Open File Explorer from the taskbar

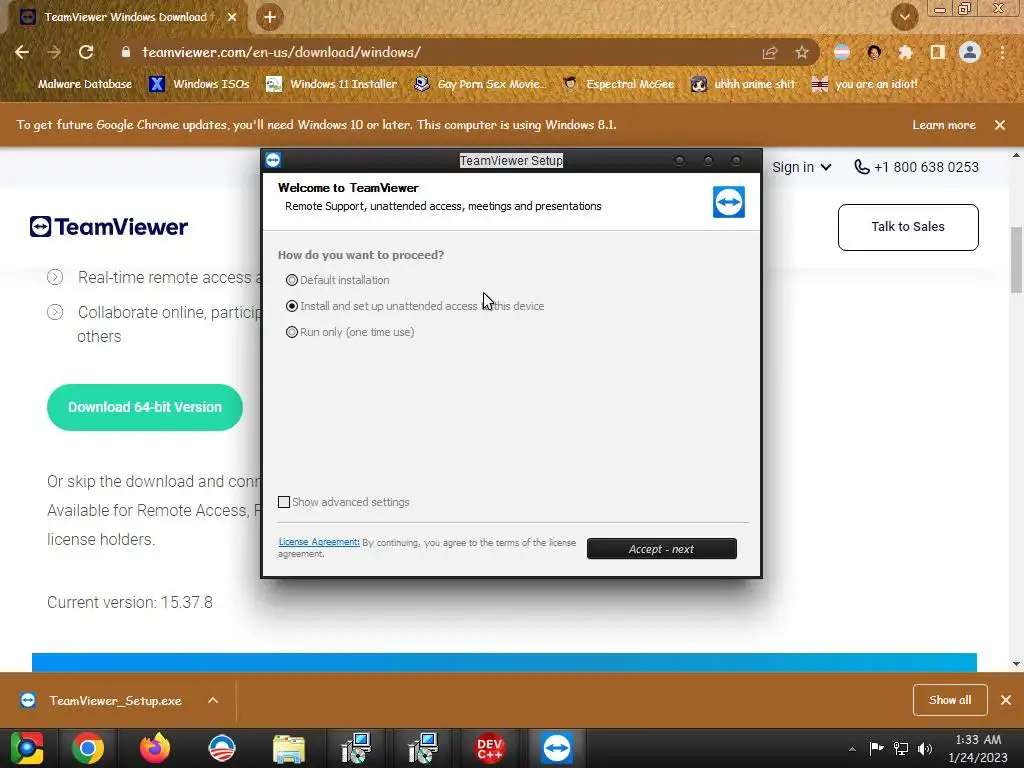coord(289,748)
